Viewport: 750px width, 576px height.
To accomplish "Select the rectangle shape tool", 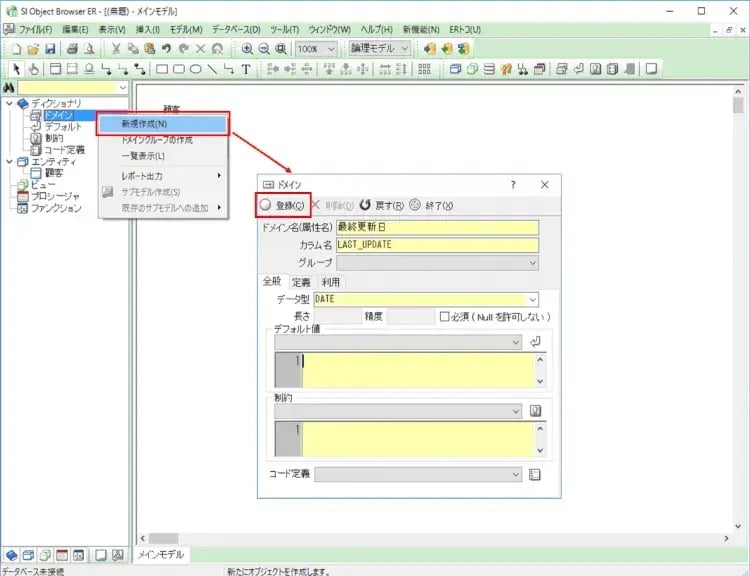I will 162,69.
